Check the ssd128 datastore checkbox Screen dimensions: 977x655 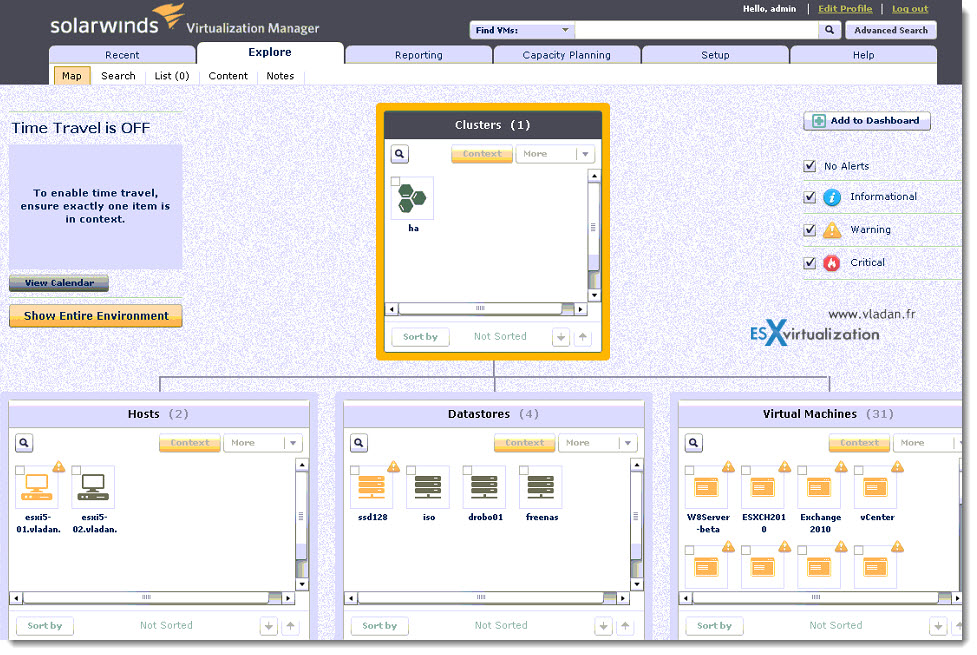click(355, 471)
